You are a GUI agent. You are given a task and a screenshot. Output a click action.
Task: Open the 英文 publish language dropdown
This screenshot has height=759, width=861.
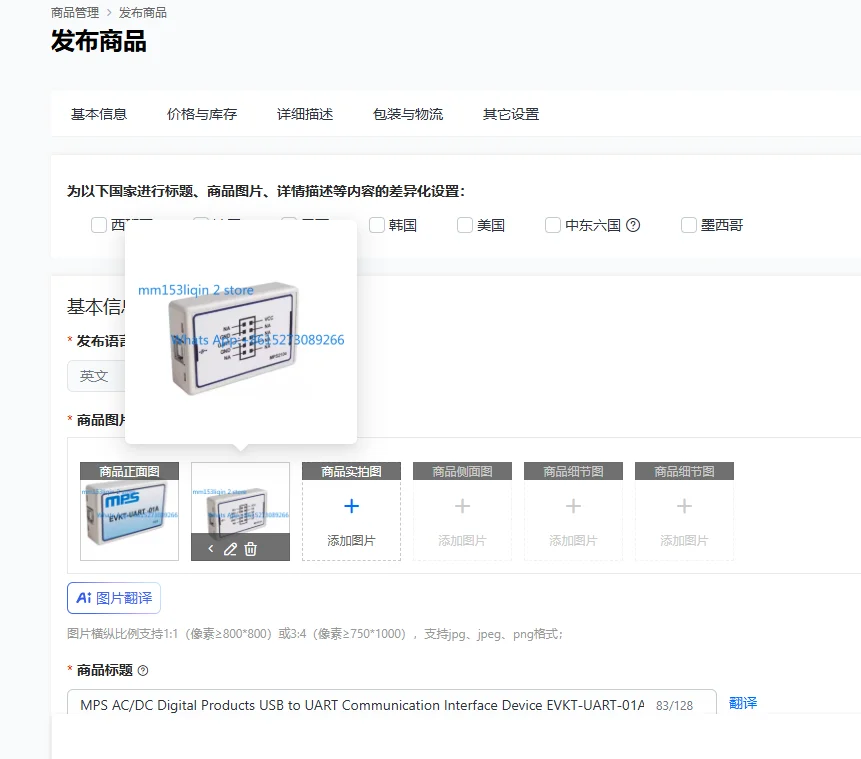96,376
